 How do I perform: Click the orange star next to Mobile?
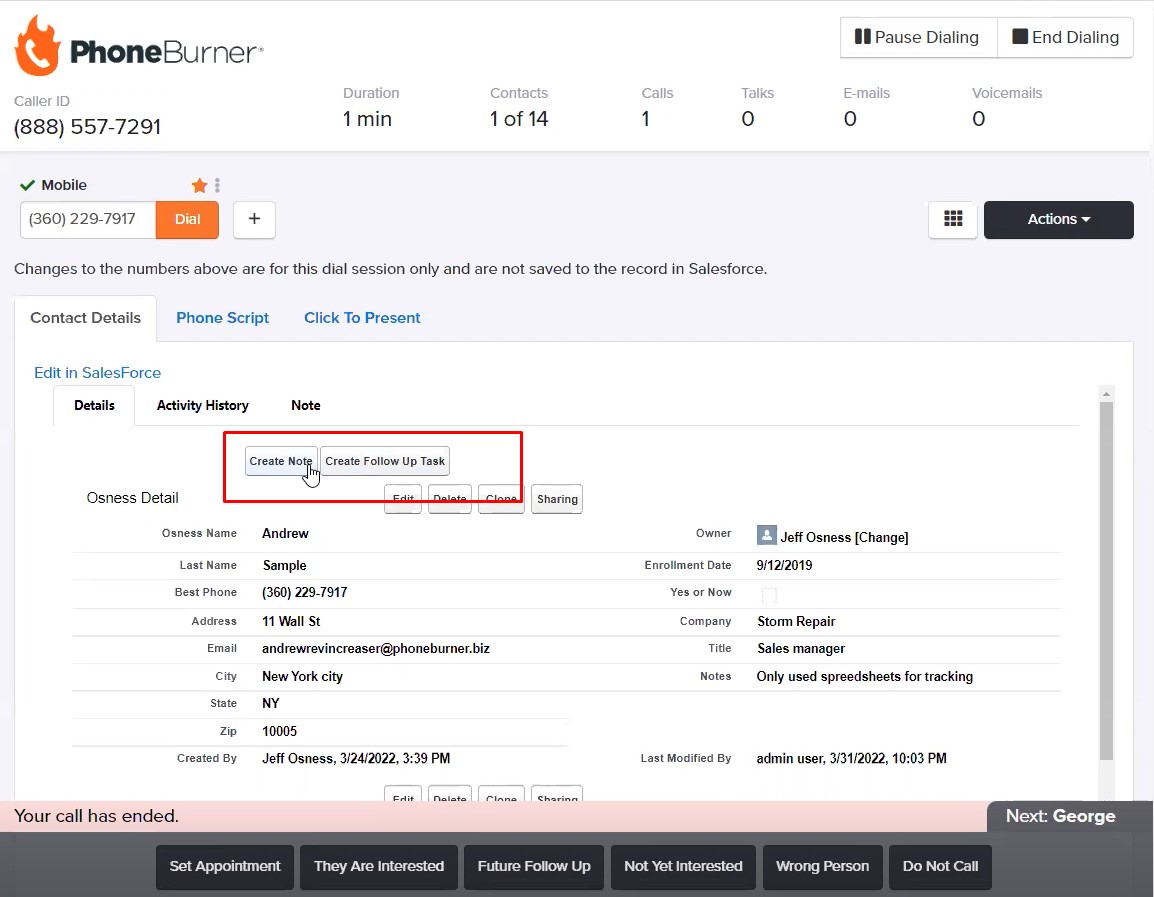click(199, 185)
